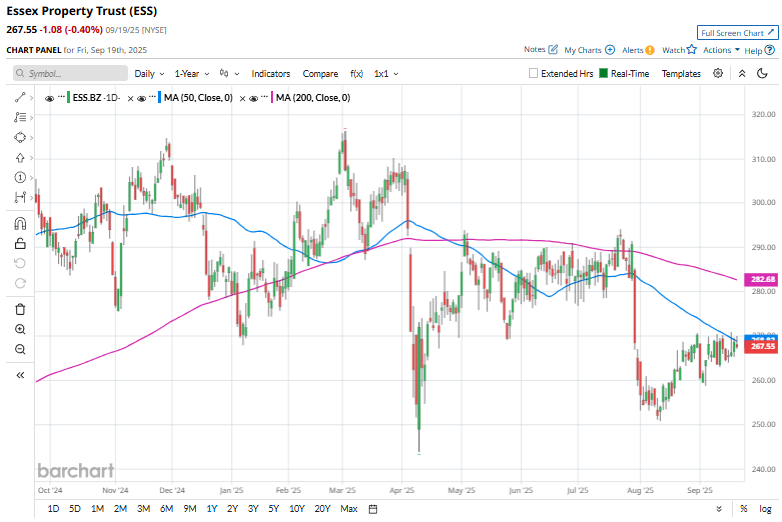Switch to the 5Y time range

click(x=275, y=509)
